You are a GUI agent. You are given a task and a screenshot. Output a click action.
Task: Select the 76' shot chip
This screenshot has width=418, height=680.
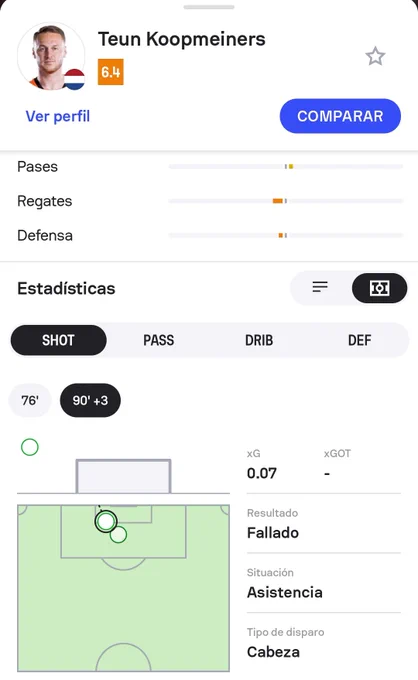tap(30, 400)
